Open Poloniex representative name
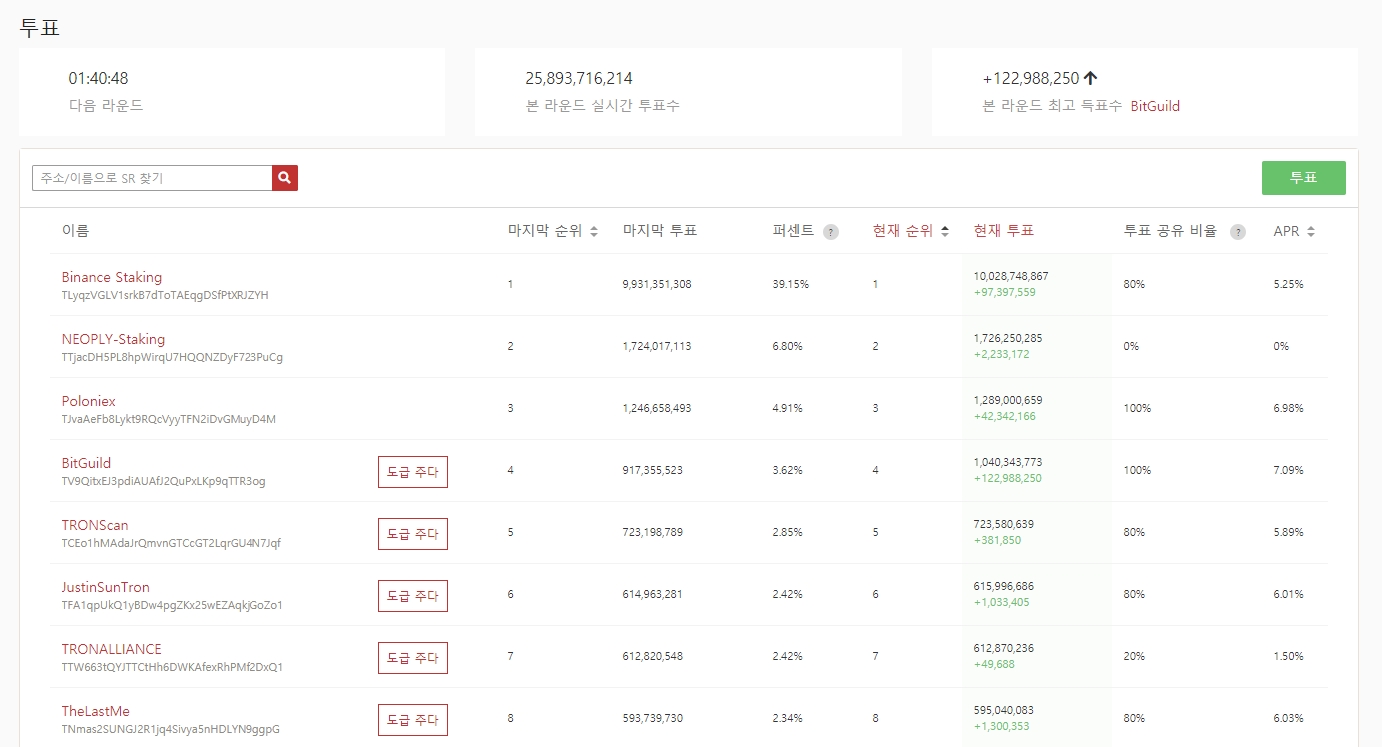1382x747 pixels. tap(89, 401)
